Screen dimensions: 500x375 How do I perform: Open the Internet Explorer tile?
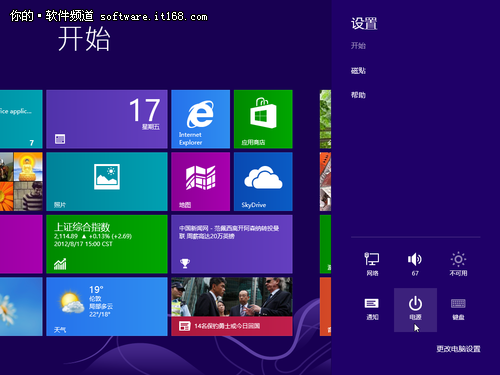200,119
